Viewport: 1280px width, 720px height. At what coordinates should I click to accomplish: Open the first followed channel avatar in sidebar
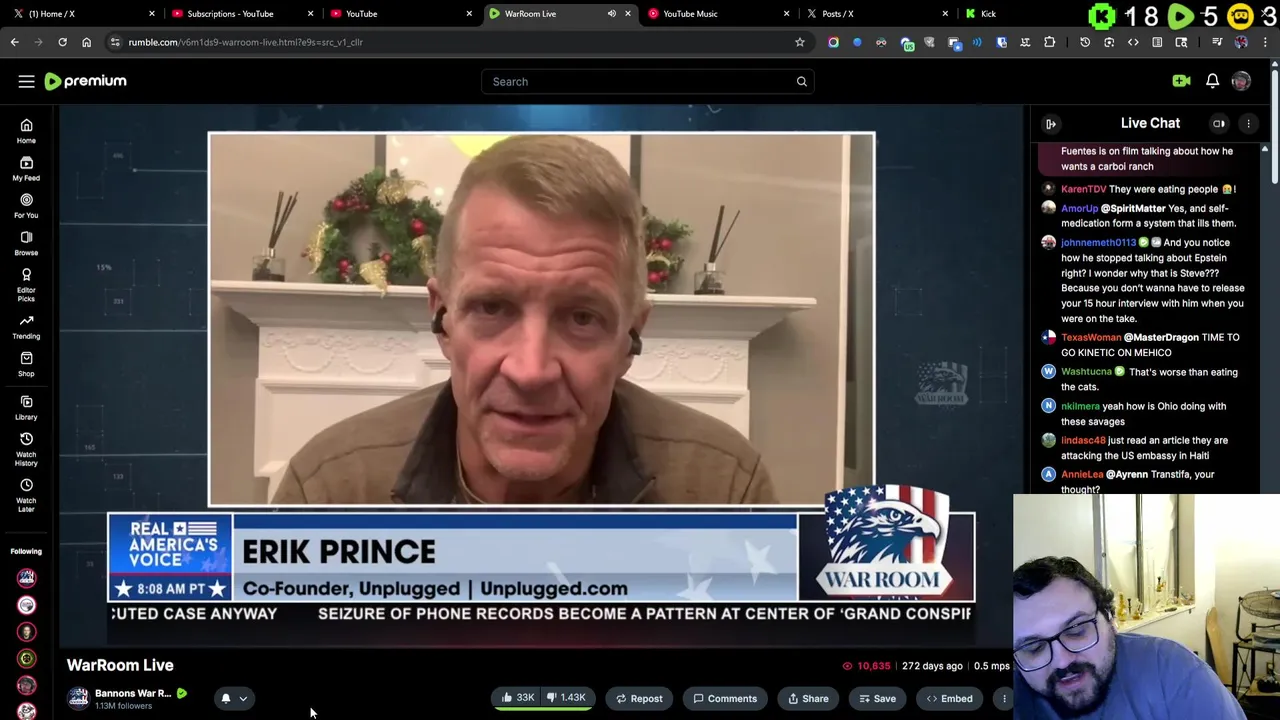point(26,578)
